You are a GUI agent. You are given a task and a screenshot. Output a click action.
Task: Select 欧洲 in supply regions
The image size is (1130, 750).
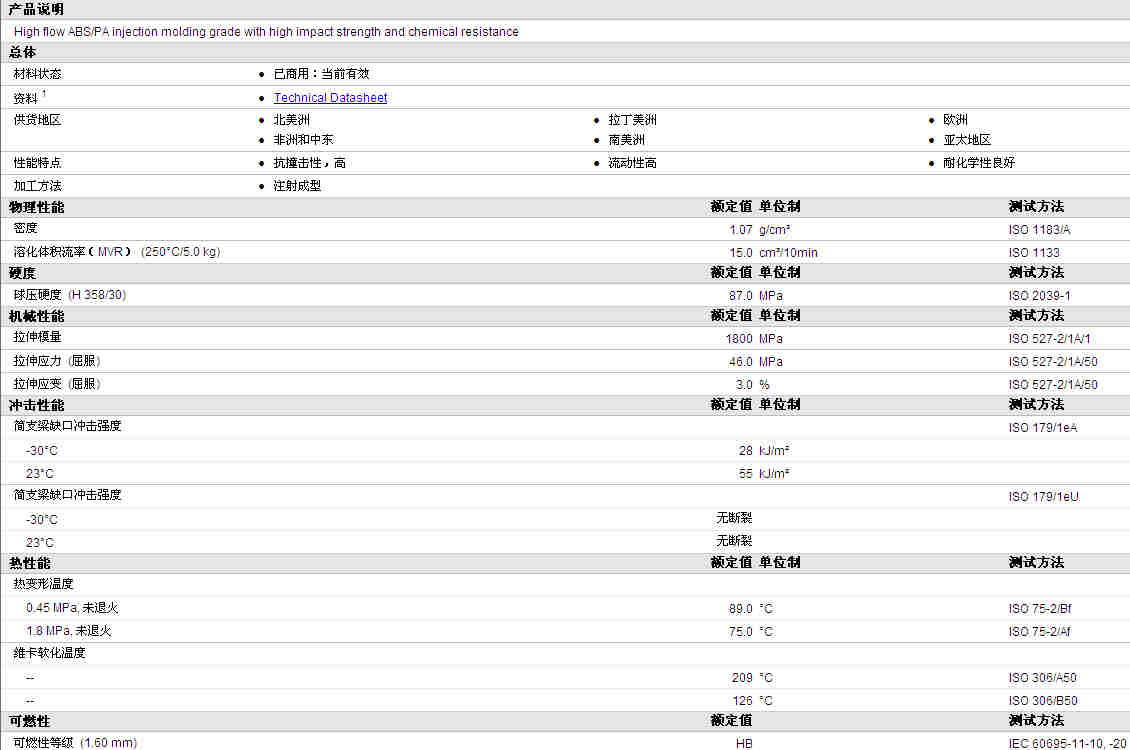point(955,120)
